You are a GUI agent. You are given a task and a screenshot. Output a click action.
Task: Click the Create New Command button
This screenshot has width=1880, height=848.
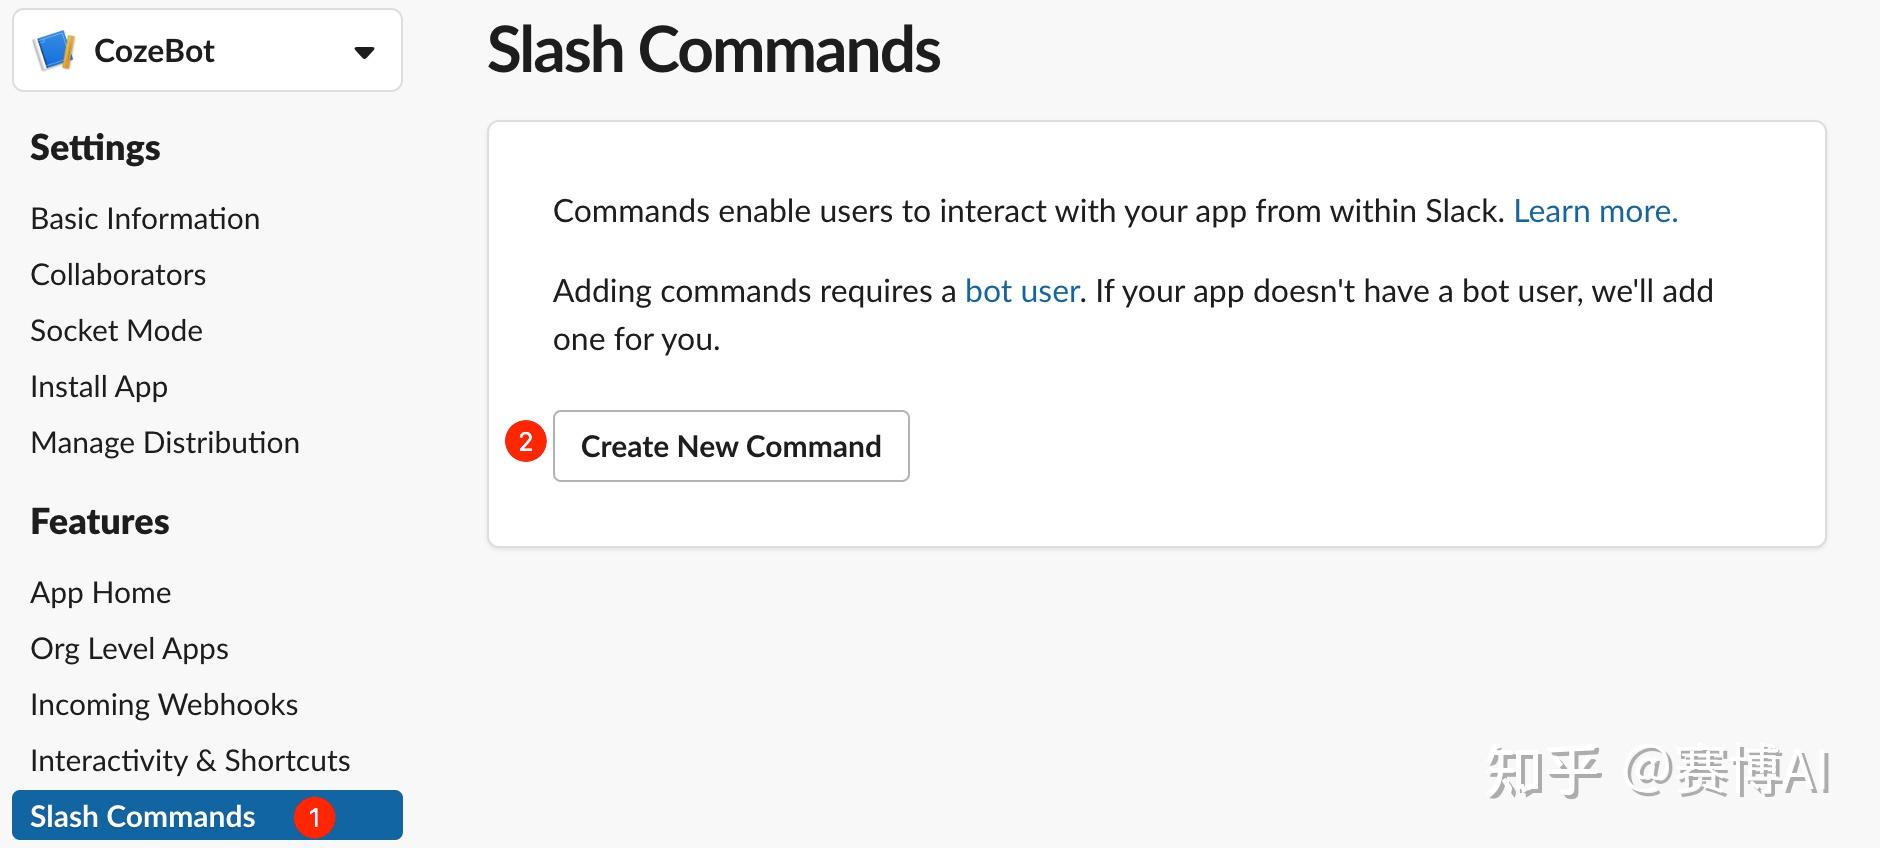click(x=731, y=446)
